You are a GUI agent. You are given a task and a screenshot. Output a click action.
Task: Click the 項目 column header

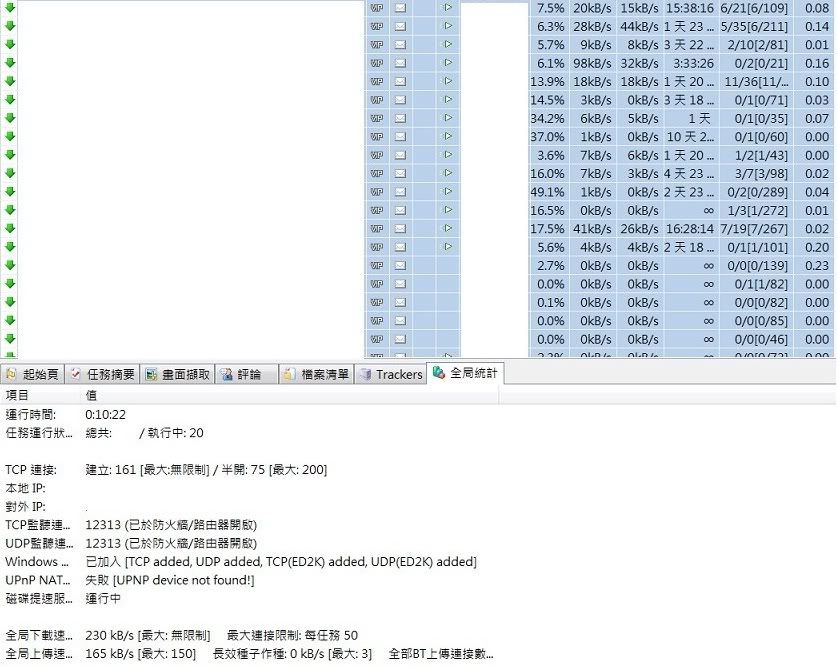coord(18,396)
